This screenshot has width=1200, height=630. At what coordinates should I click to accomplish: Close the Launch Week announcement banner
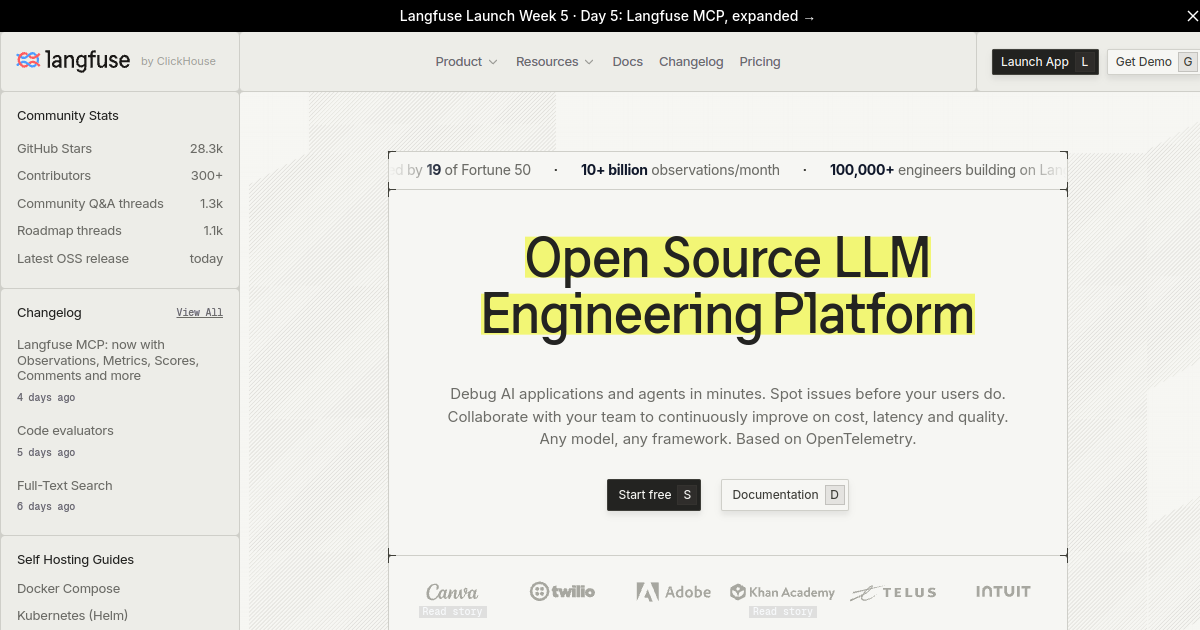(1192, 16)
